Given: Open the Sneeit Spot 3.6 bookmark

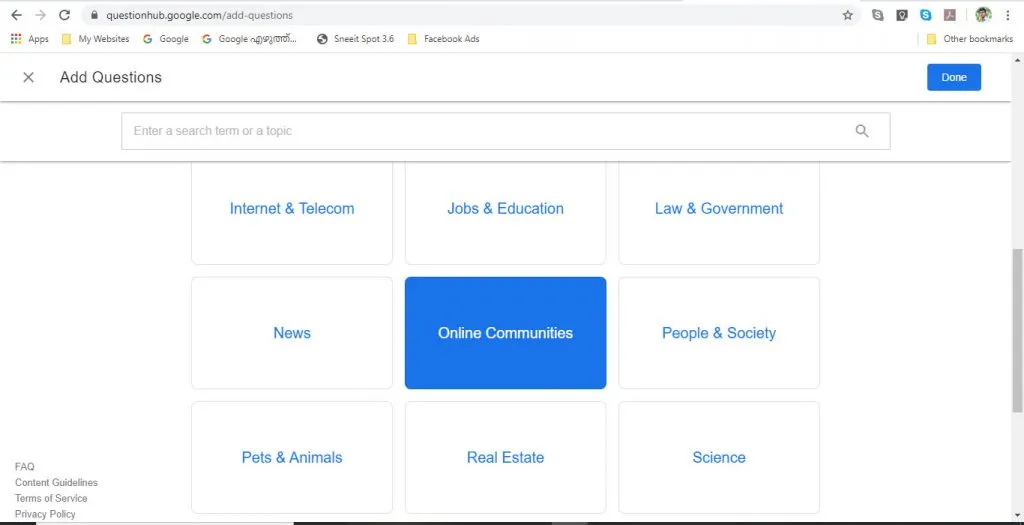Looking at the screenshot, I should (355, 39).
